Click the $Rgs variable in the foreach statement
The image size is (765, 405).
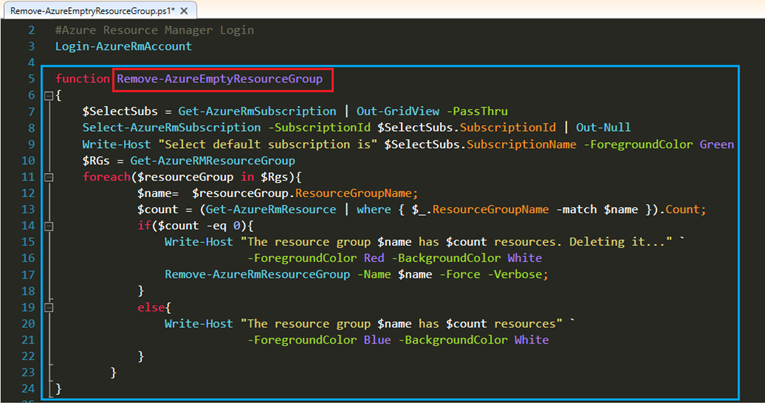[275, 177]
